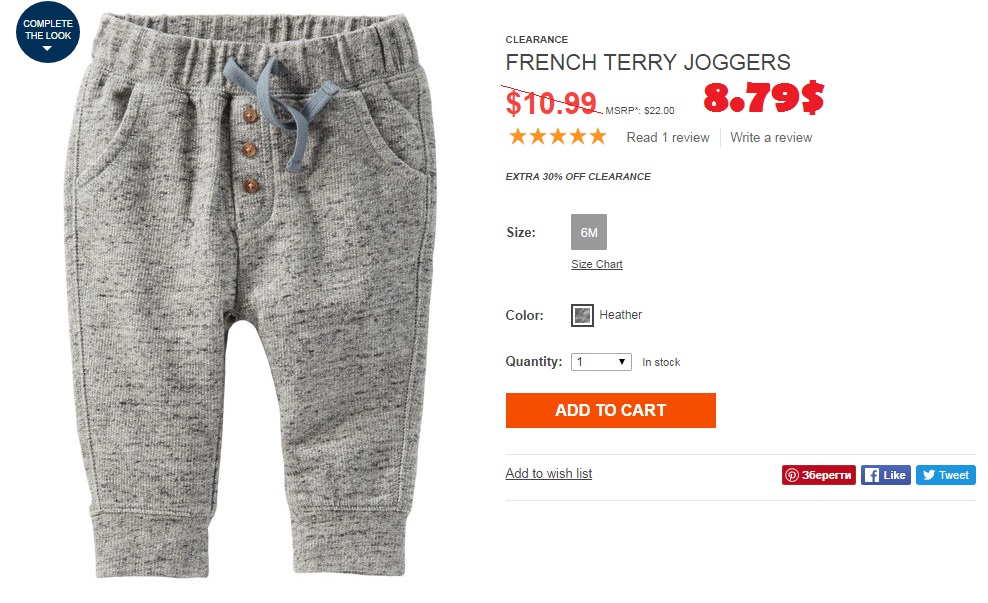
Task: Select the 6M size option
Action: (589, 232)
